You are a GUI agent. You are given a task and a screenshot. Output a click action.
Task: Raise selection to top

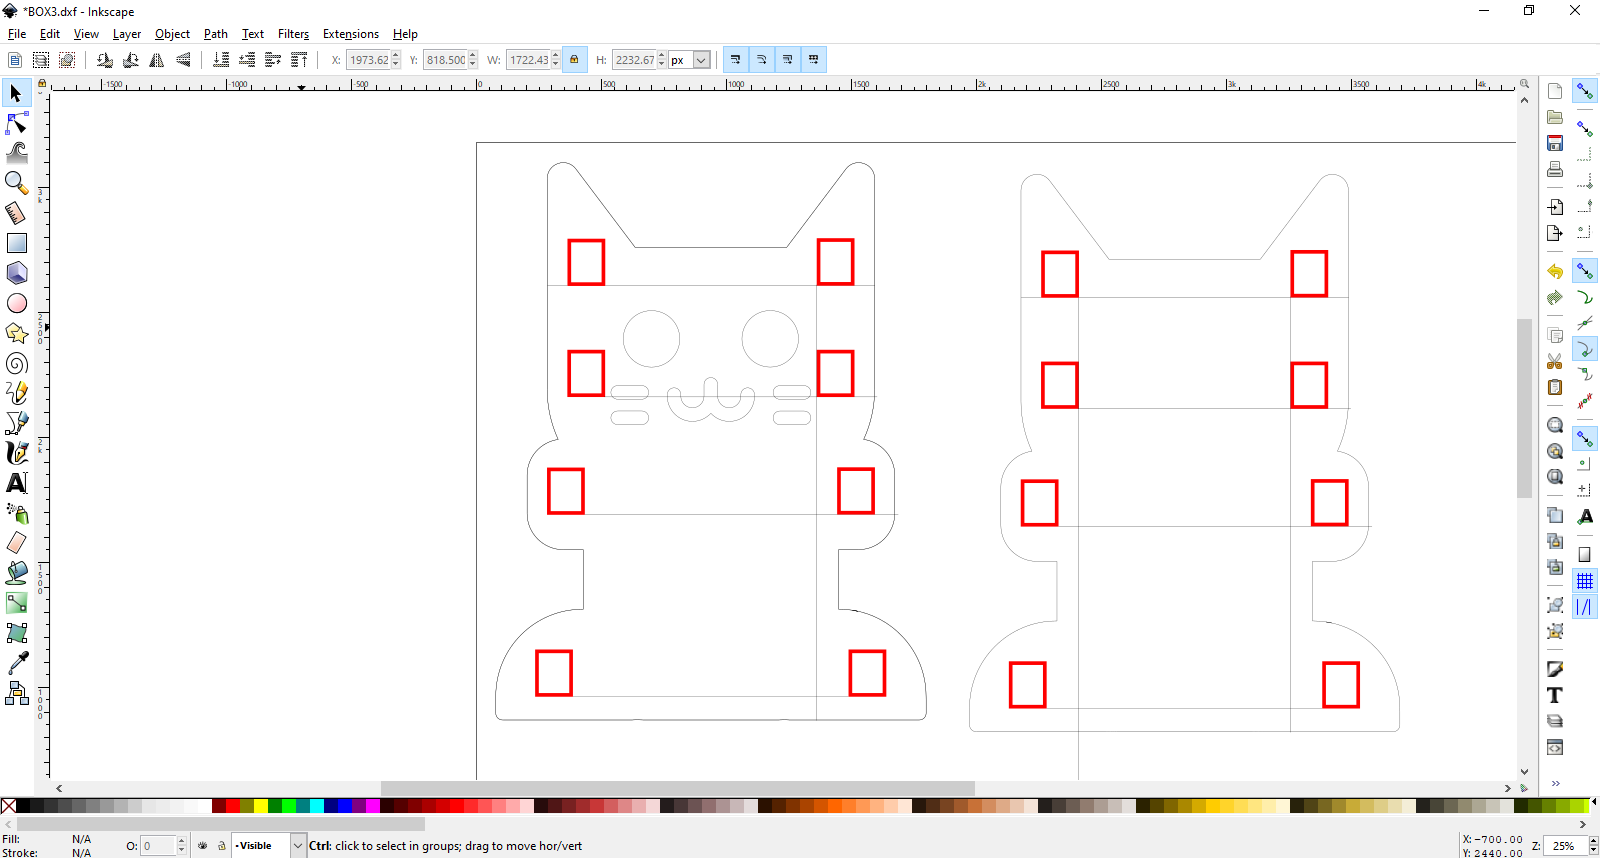coord(299,60)
